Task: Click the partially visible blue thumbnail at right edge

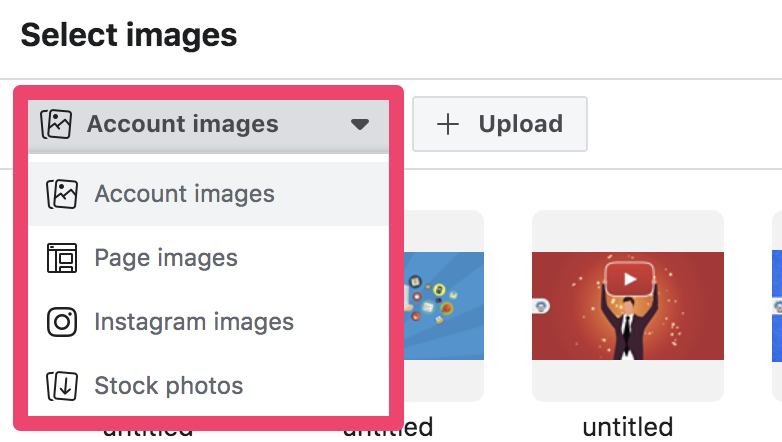Action: [x=777, y=306]
